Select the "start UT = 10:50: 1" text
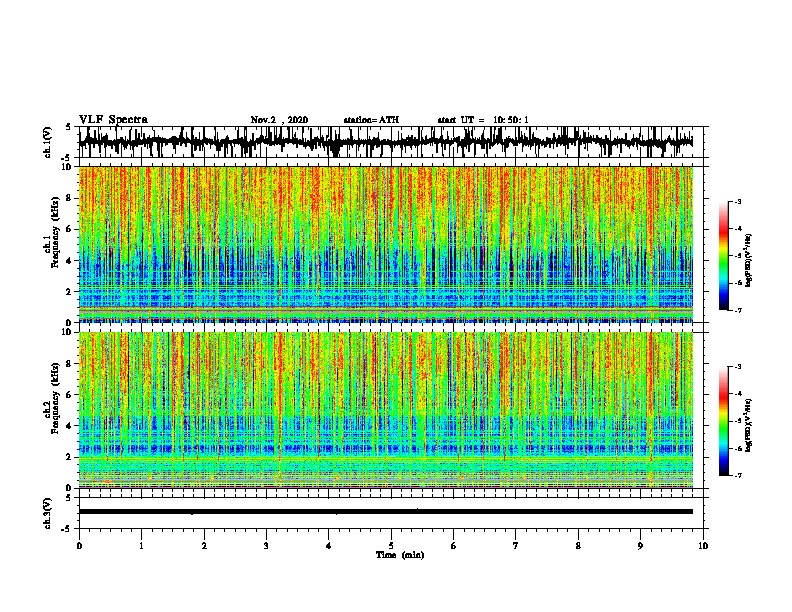Image resolution: width=792 pixels, height=612 pixels. (x=483, y=120)
